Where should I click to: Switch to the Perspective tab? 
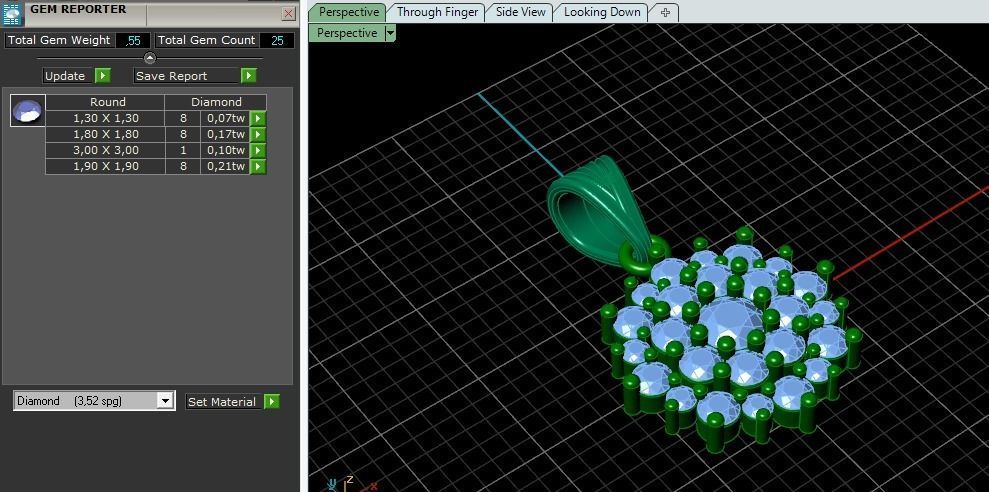tap(349, 12)
